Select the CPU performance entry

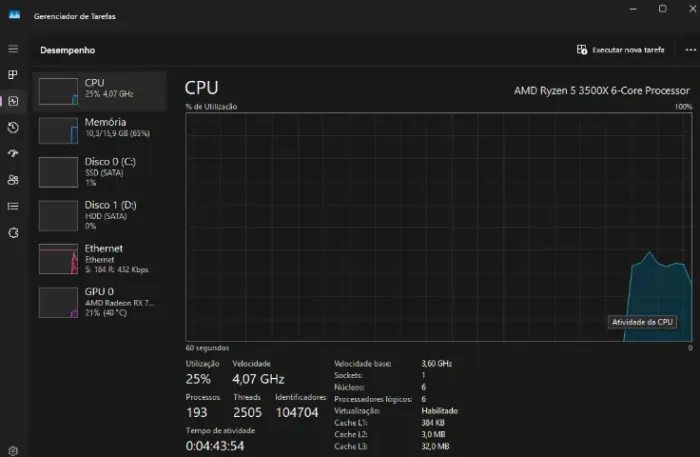coord(100,91)
